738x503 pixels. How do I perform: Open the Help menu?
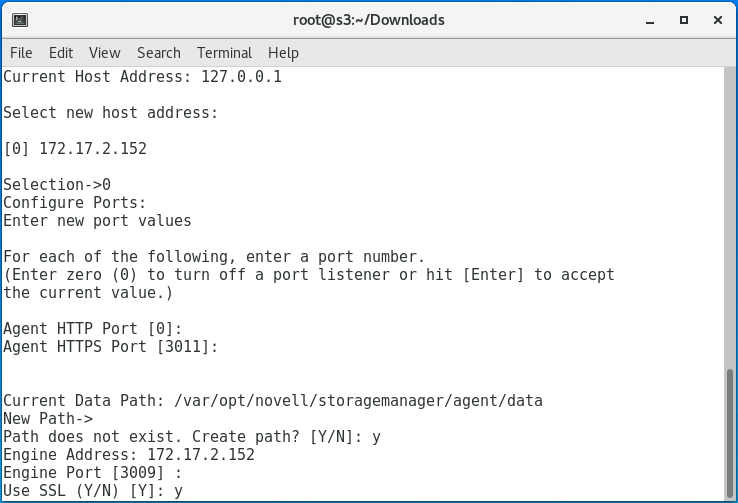tap(283, 53)
